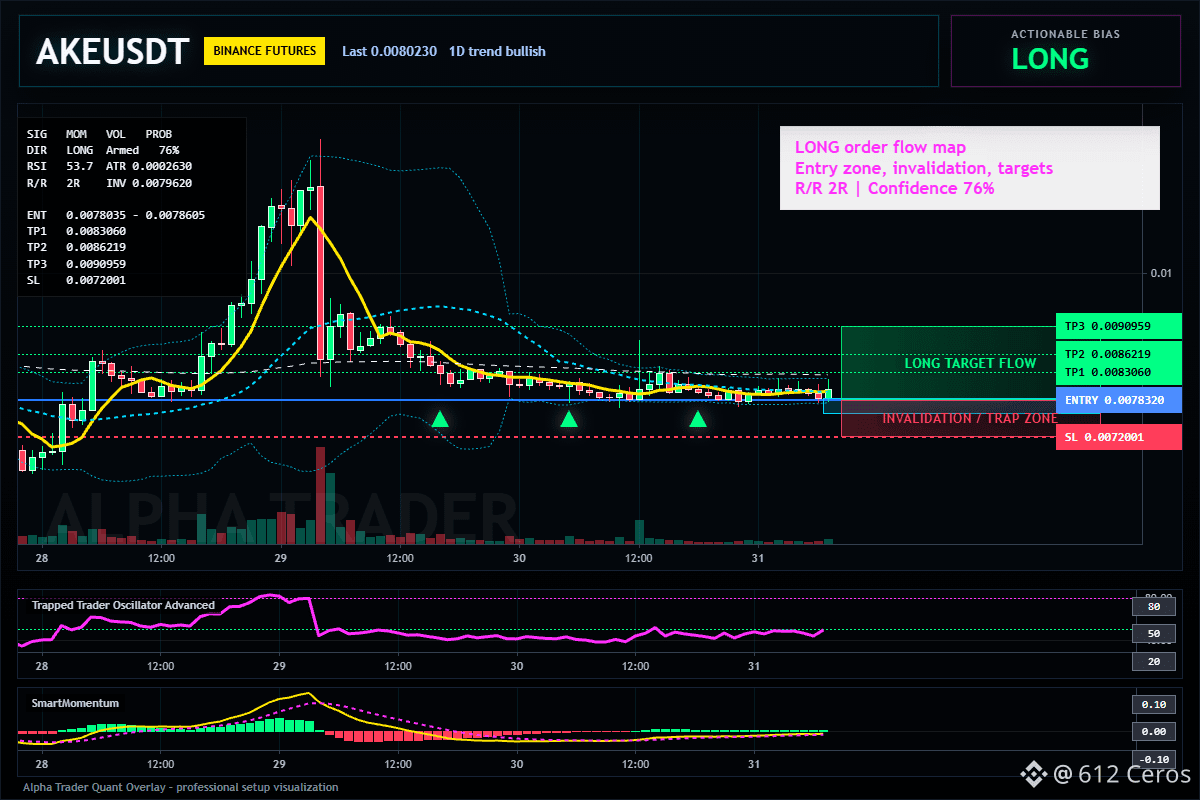The height and width of the screenshot is (800, 1200).
Task: Click the ENT 0.0078035 - 0.0078605 row
Action: click(x=115, y=215)
